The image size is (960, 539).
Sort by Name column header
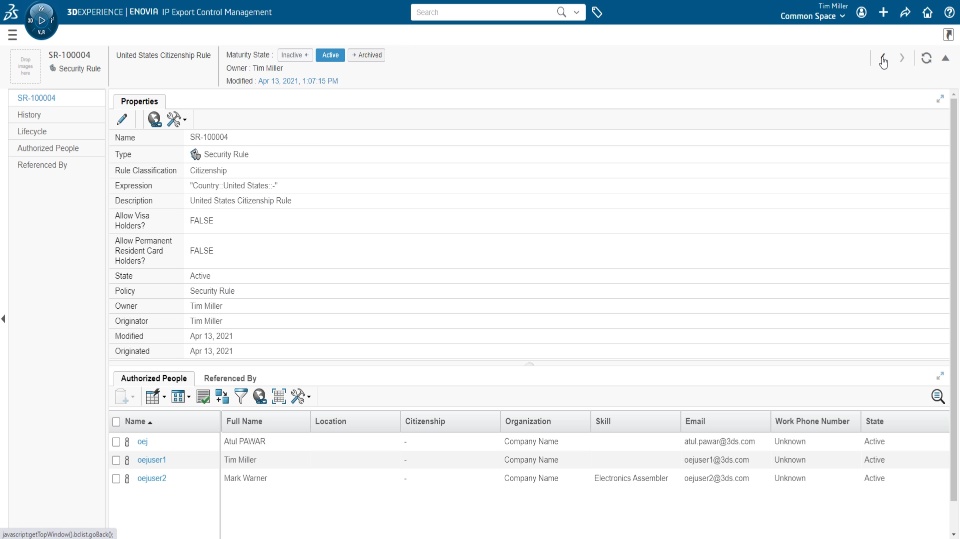[x=135, y=421]
